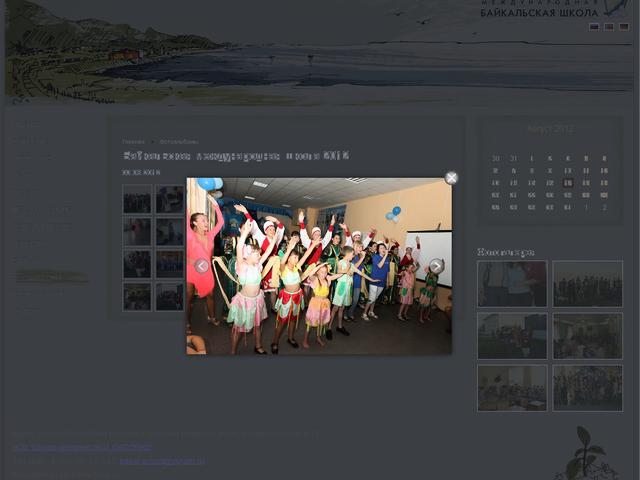Open top-left photo in right sidebar gallery

pos(512,284)
